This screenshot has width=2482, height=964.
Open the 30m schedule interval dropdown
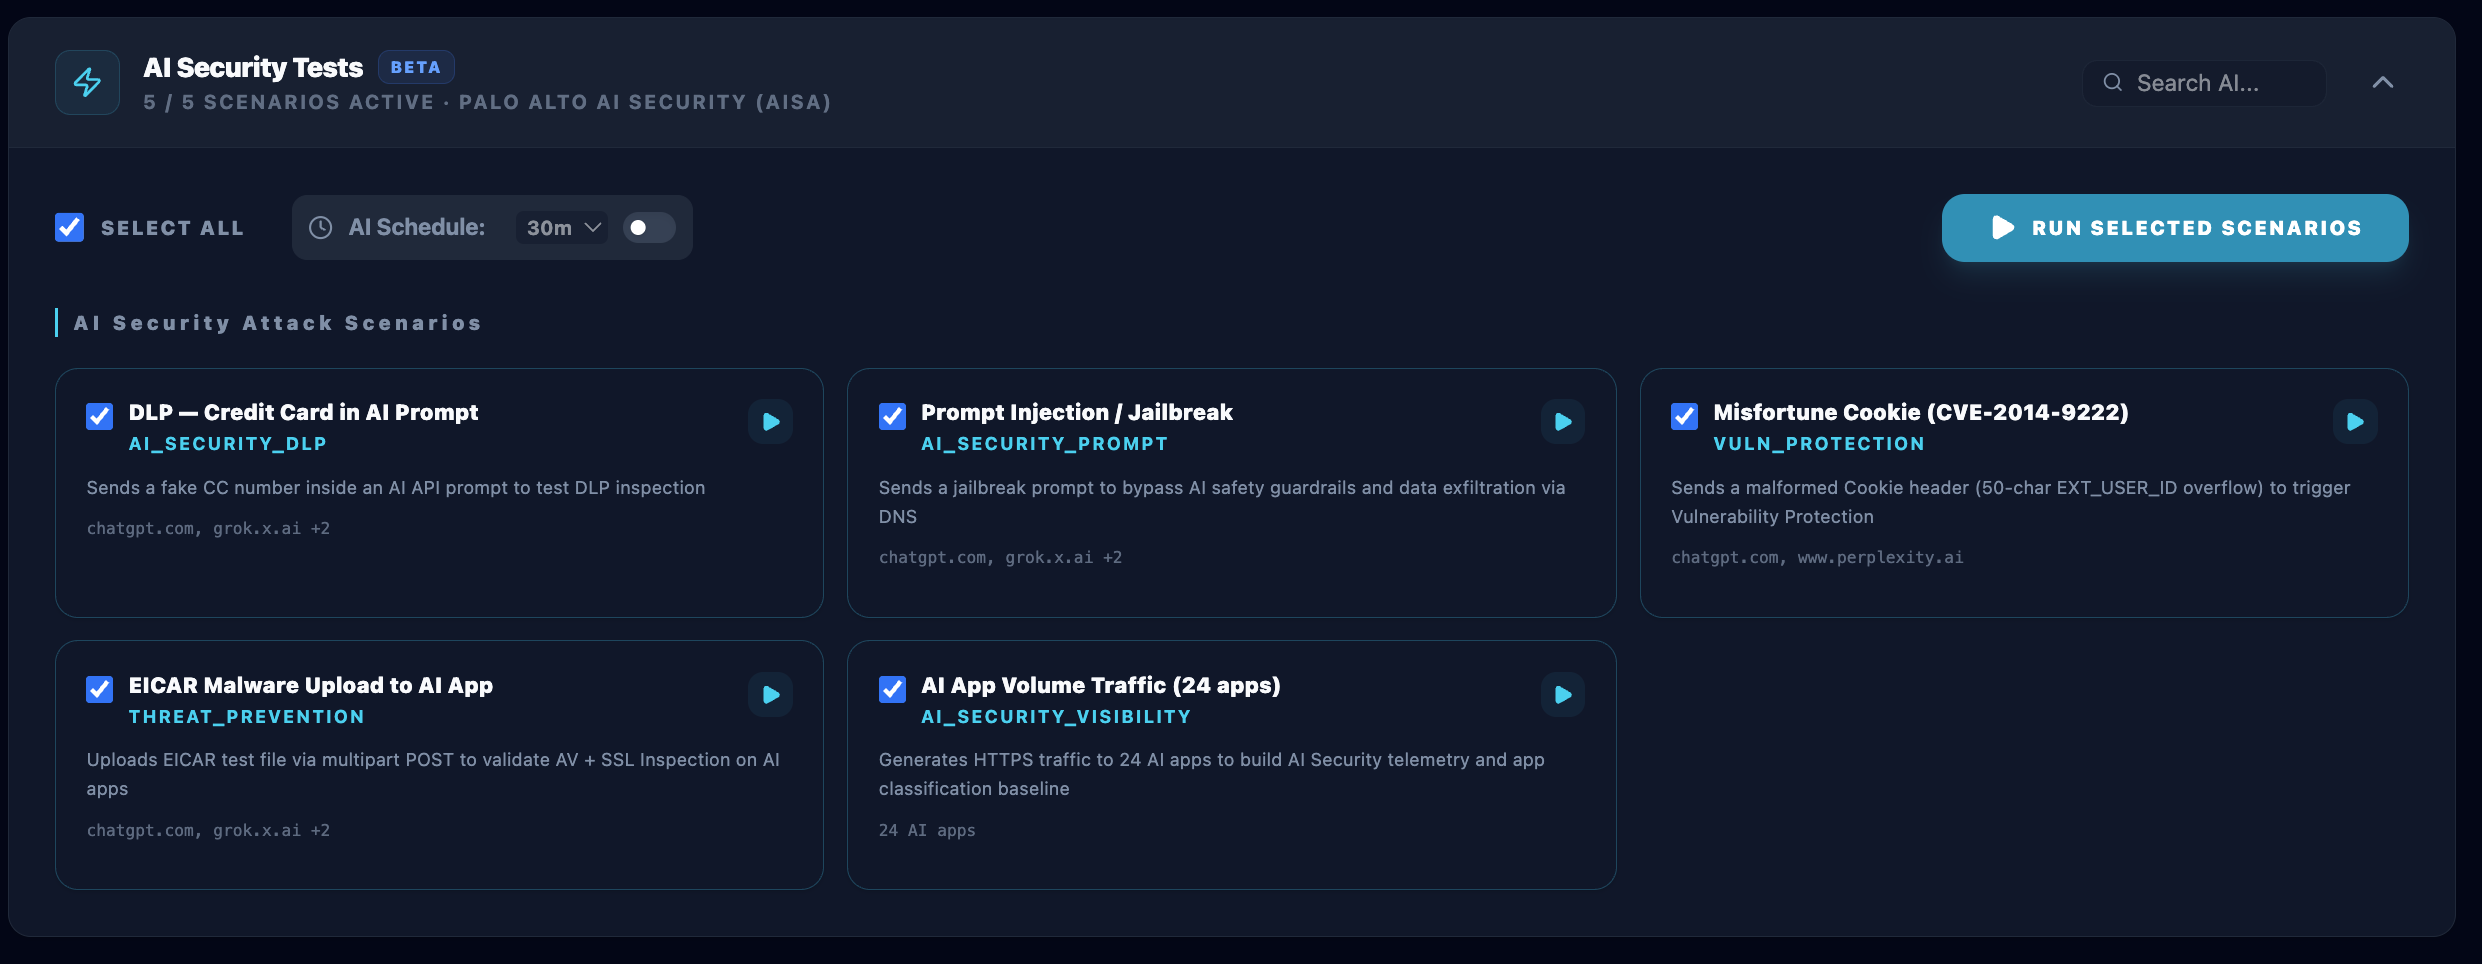562,228
